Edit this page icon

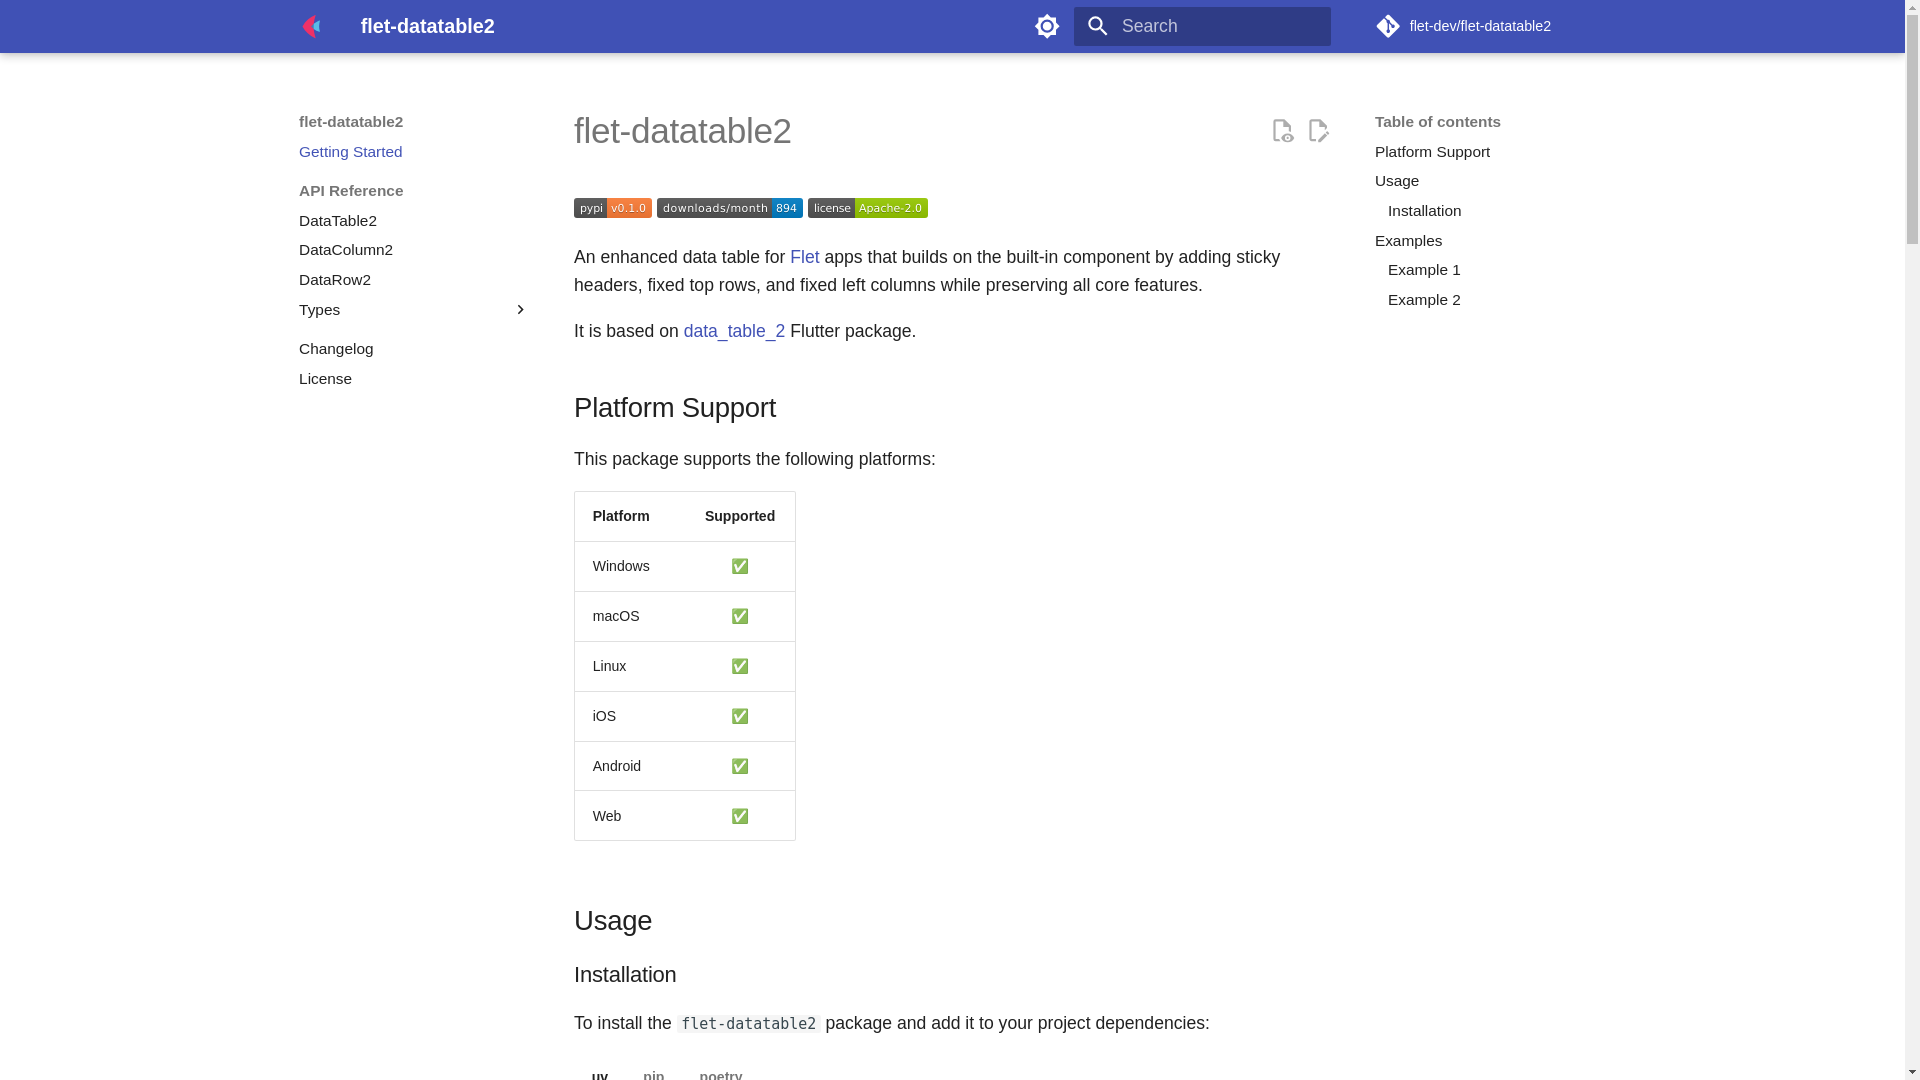point(1319,130)
